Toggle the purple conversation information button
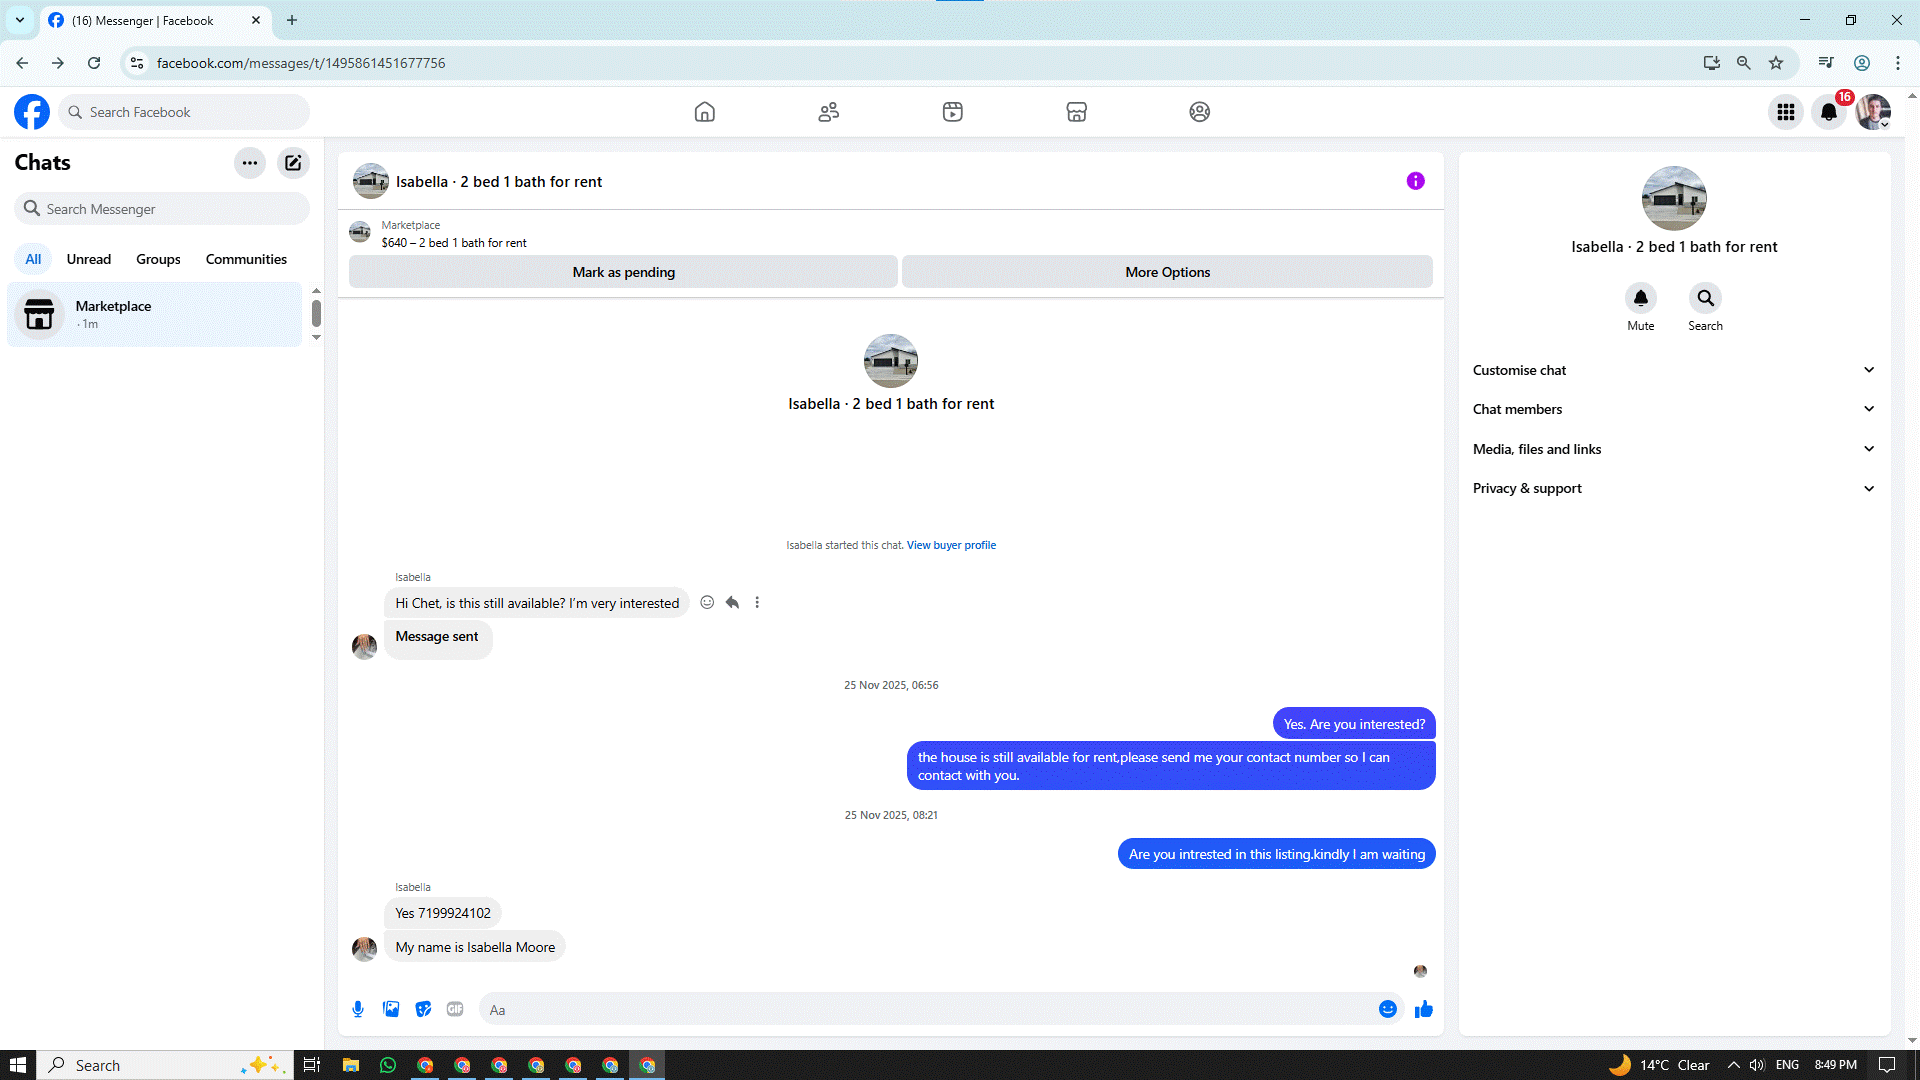The image size is (1920, 1080). point(1415,181)
